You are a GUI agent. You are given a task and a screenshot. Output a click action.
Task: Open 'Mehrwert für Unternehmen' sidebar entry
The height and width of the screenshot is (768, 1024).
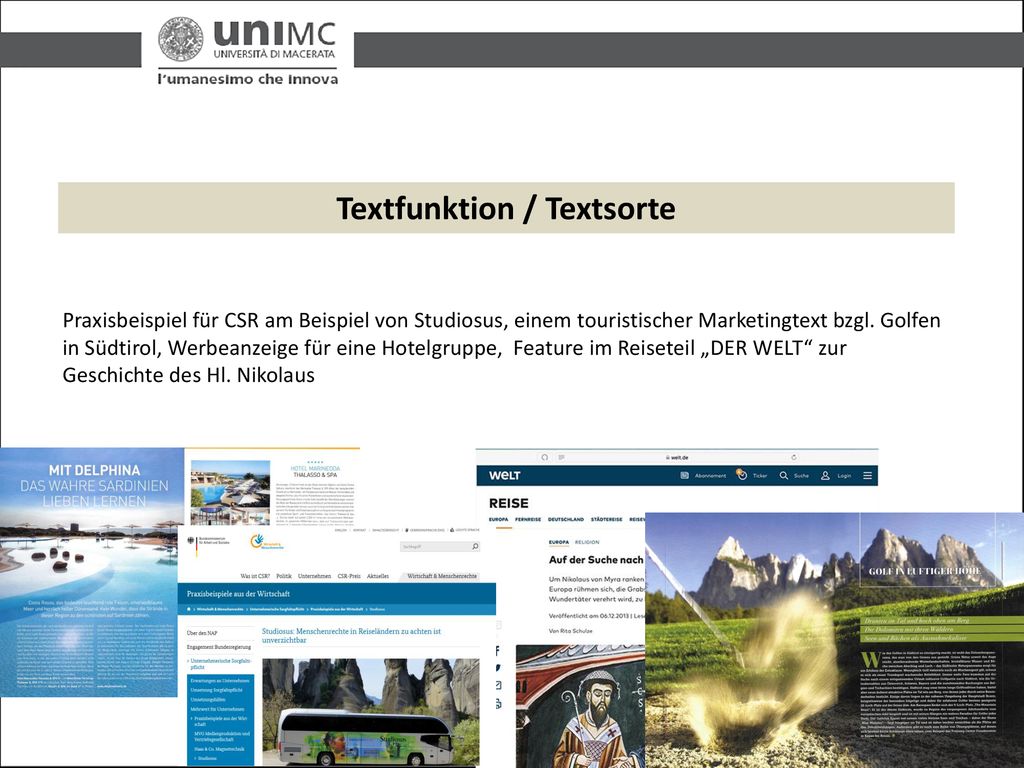pyautogui.click(x=217, y=709)
